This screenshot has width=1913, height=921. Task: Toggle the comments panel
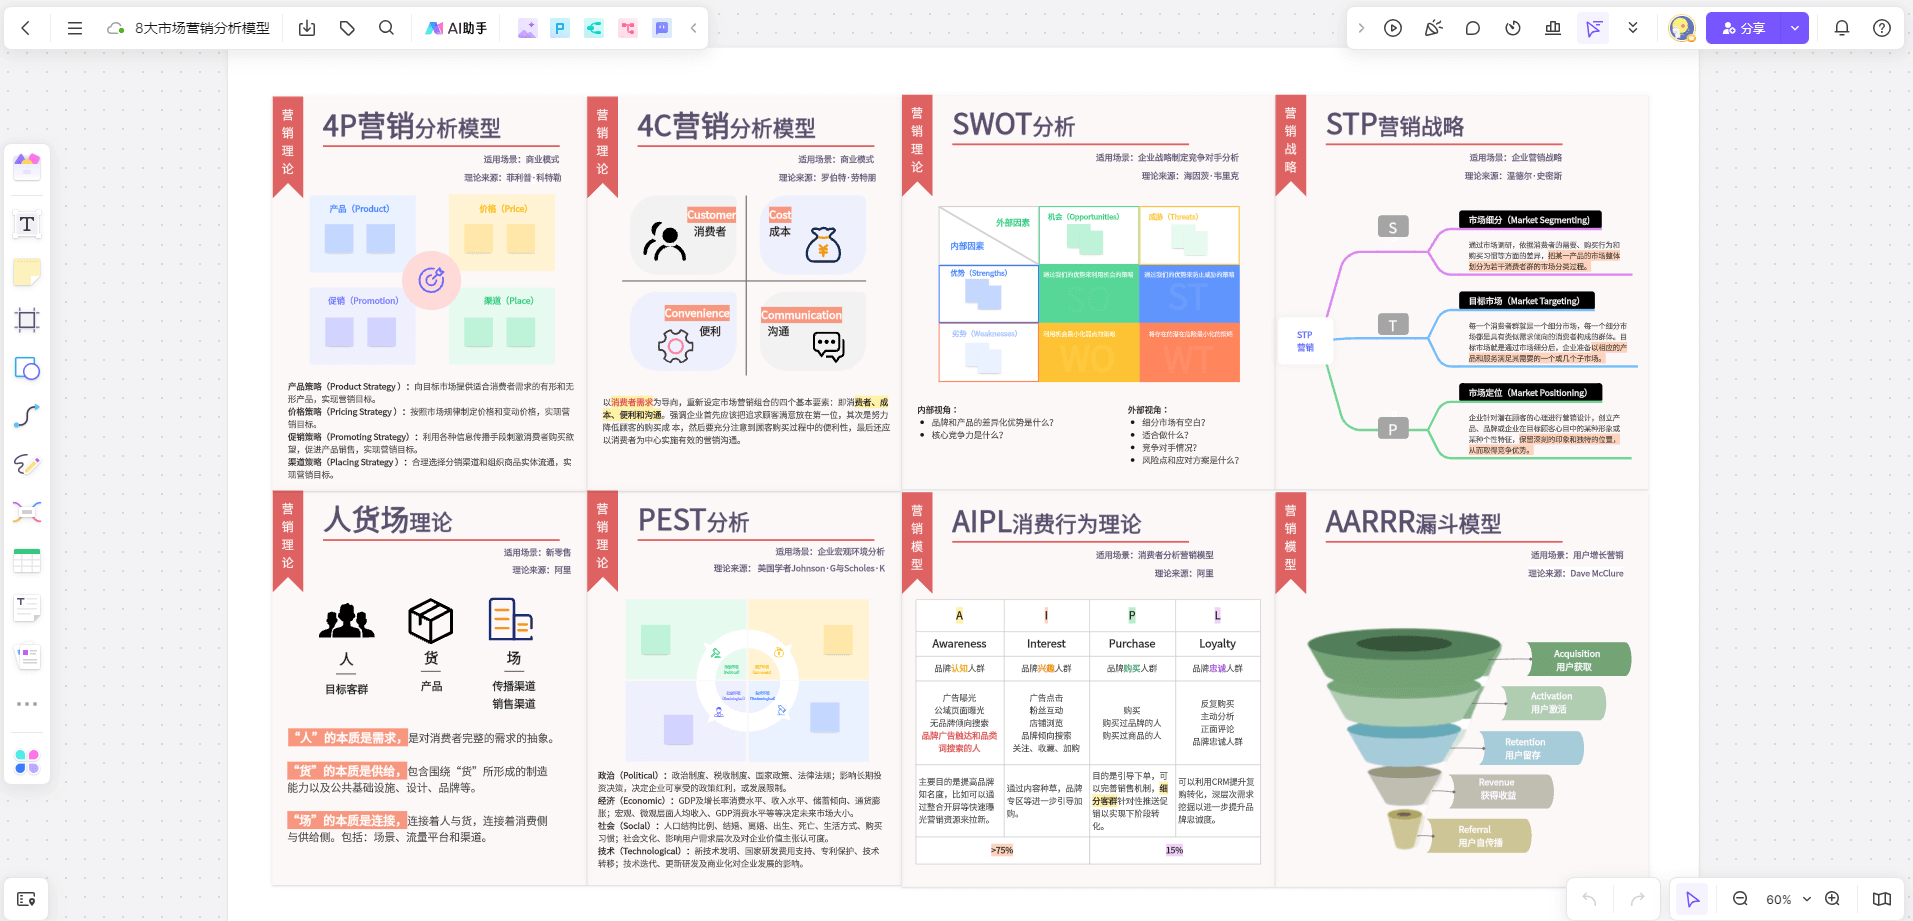(1472, 28)
